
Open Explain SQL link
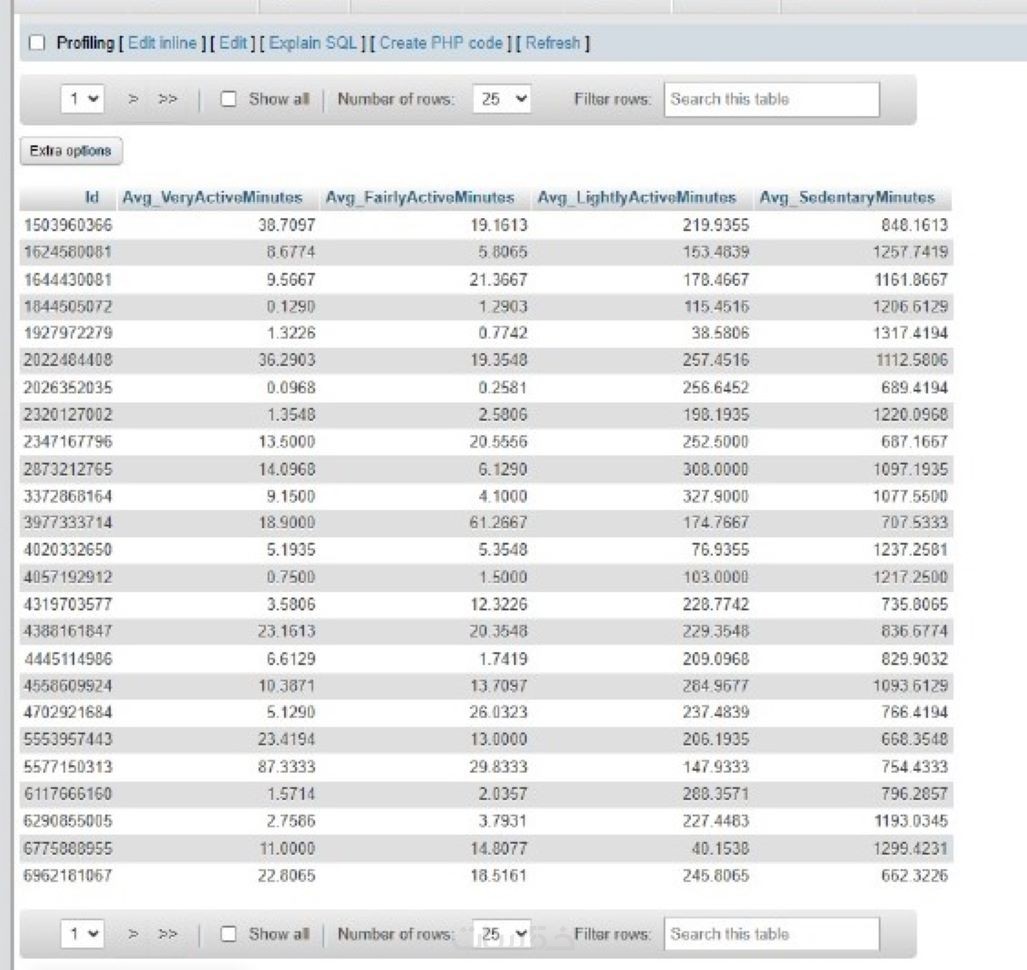pos(313,43)
